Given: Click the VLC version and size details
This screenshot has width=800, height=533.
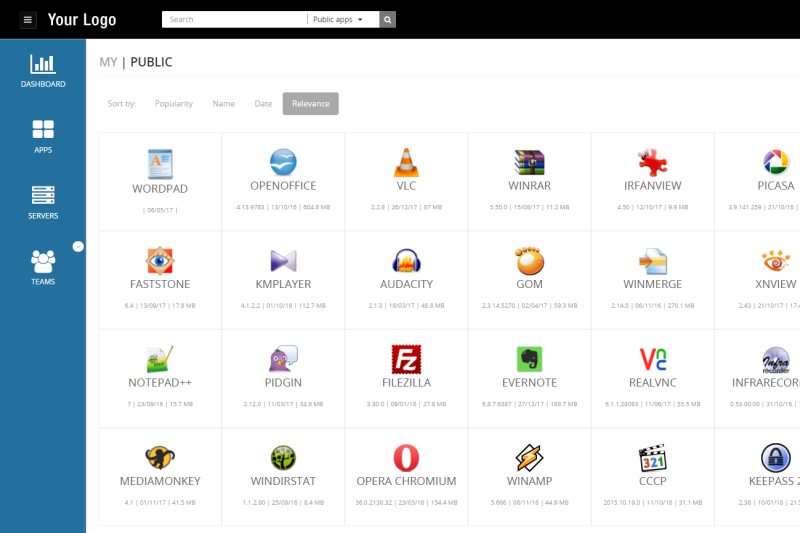Looking at the screenshot, I should (406, 207).
